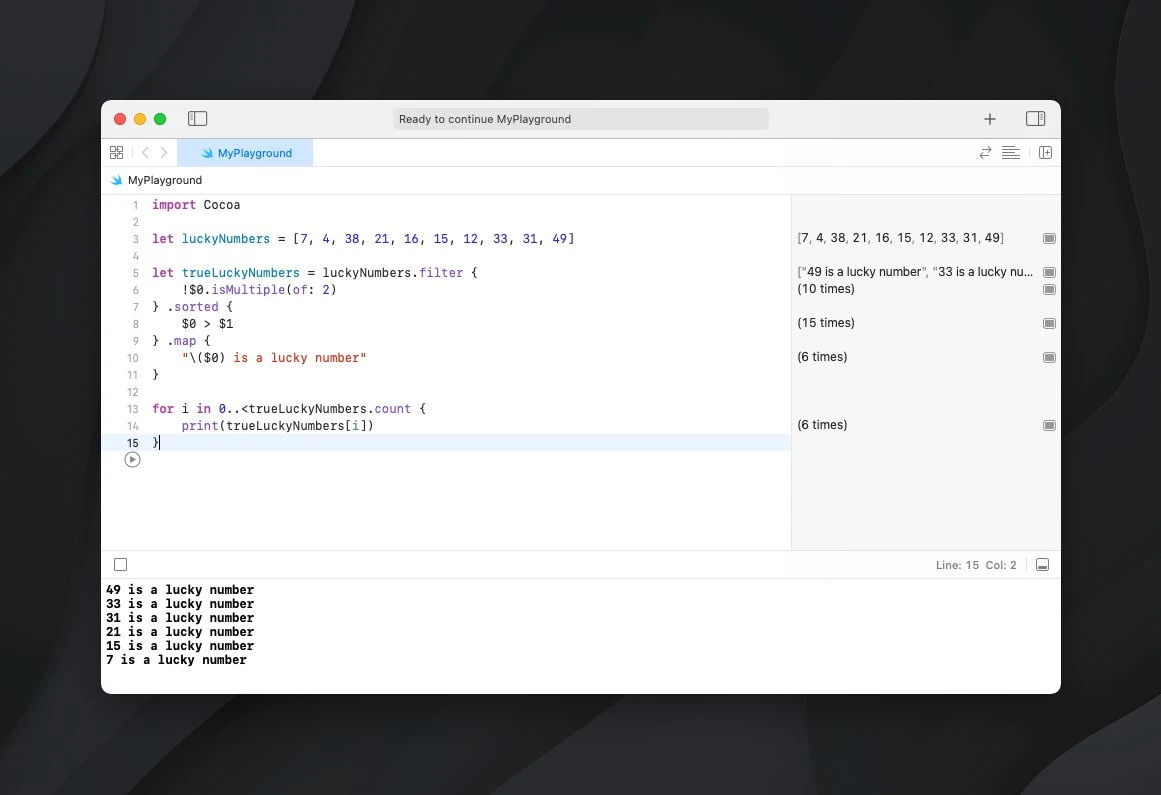Viewport: 1161px width, 795px height.
Task: Show inline result for (10 times) row
Action: pyautogui.click(x=1049, y=289)
